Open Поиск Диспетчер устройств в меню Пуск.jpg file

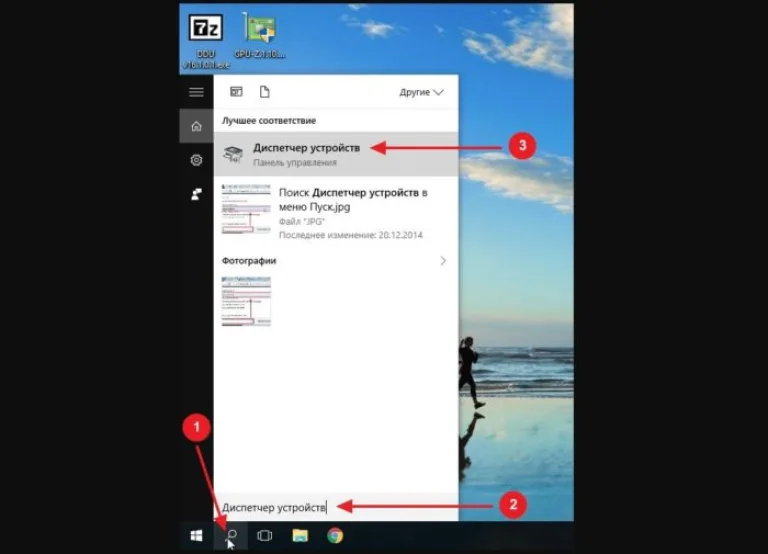[336, 213]
